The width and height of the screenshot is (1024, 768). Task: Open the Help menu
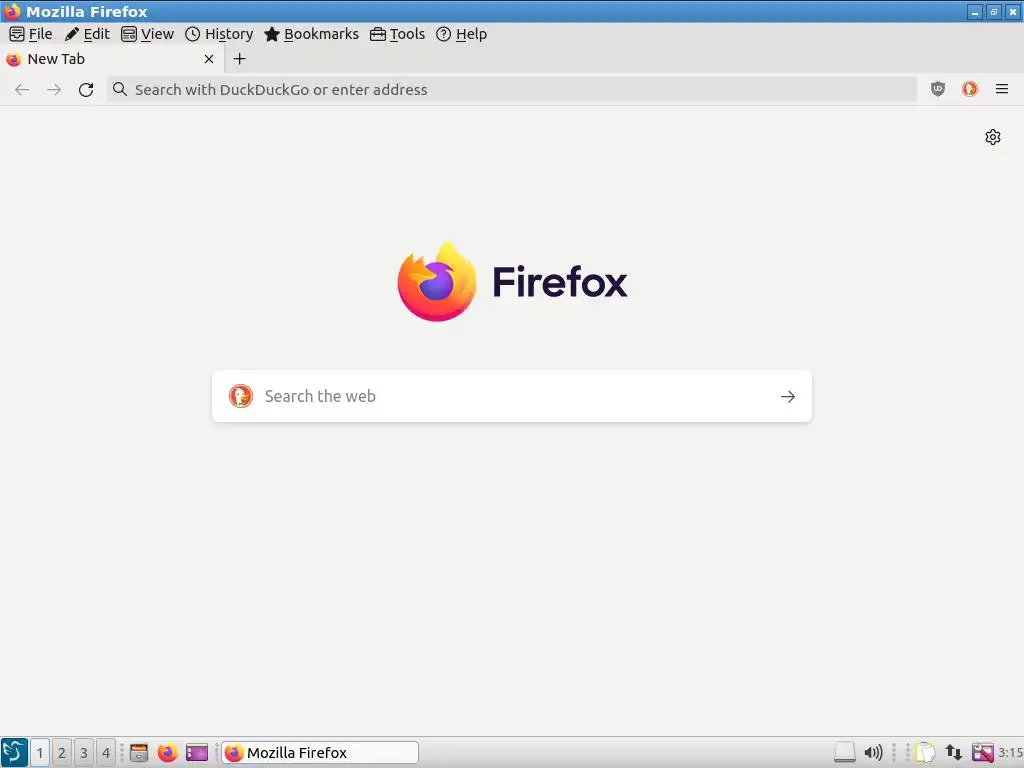(x=461, y=34)
